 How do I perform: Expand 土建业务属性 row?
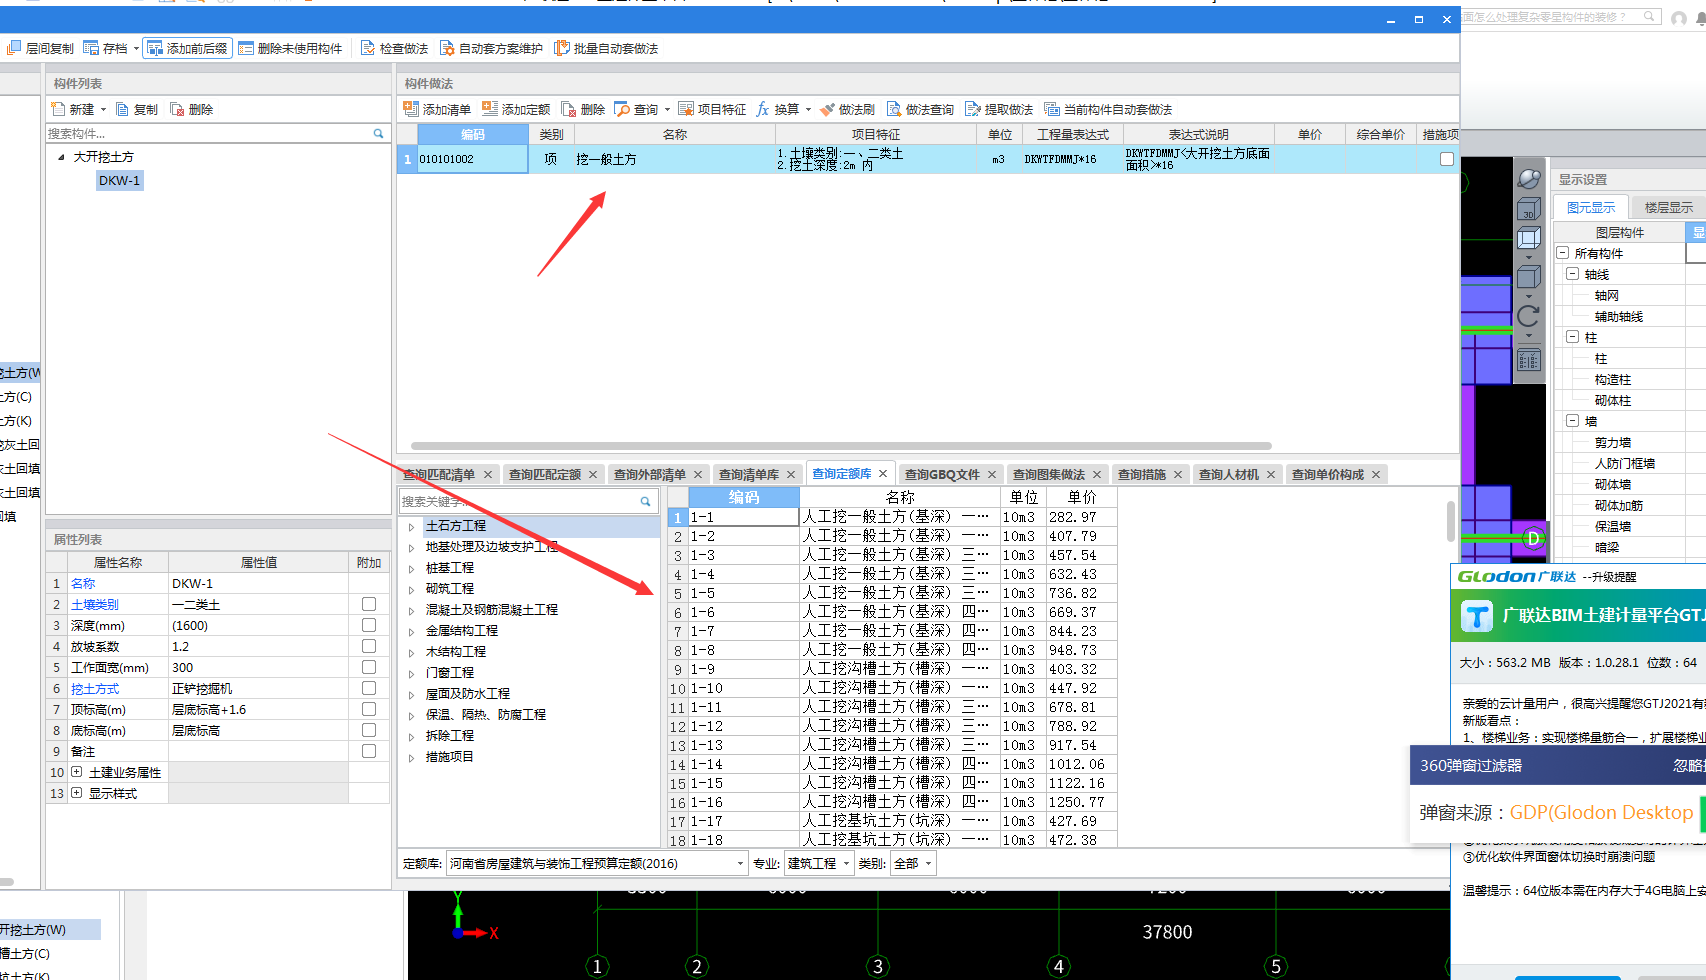pos(76,772)
